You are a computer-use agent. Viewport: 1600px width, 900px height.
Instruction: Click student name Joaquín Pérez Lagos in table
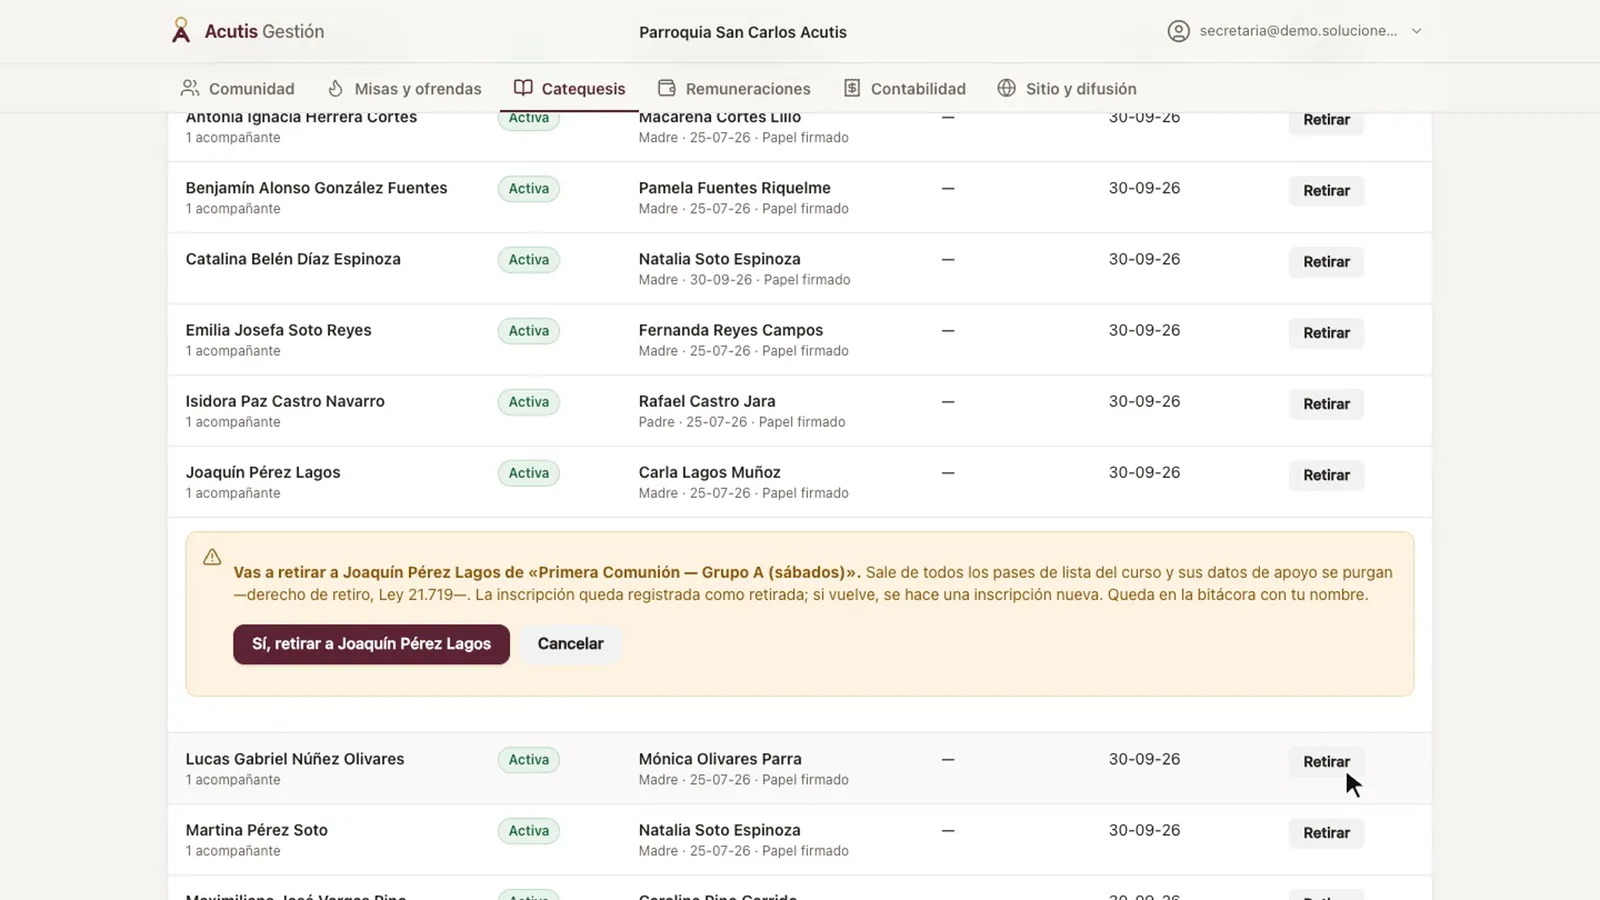point(263,472)
